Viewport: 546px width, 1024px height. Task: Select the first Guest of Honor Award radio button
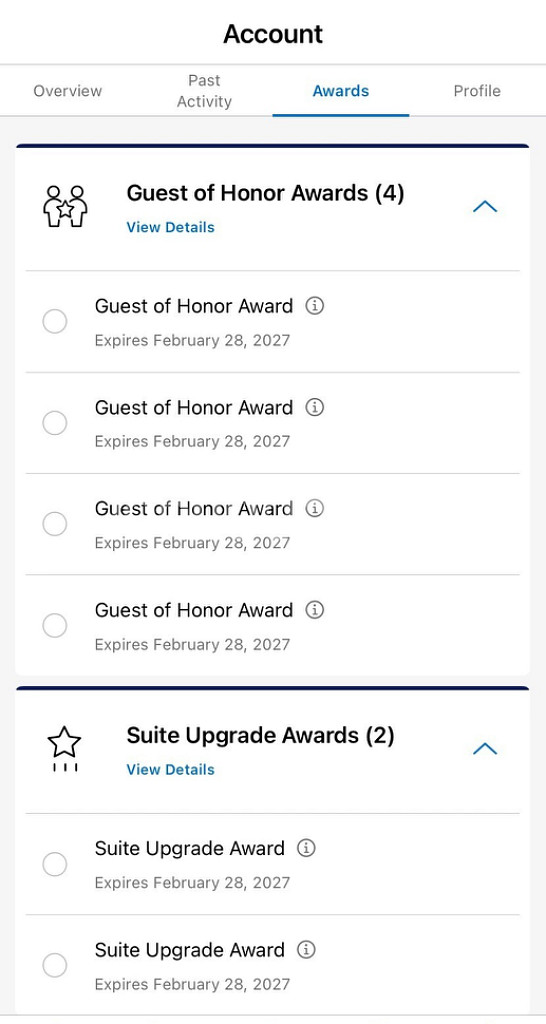pyautogui.click(x=55, y=321)
